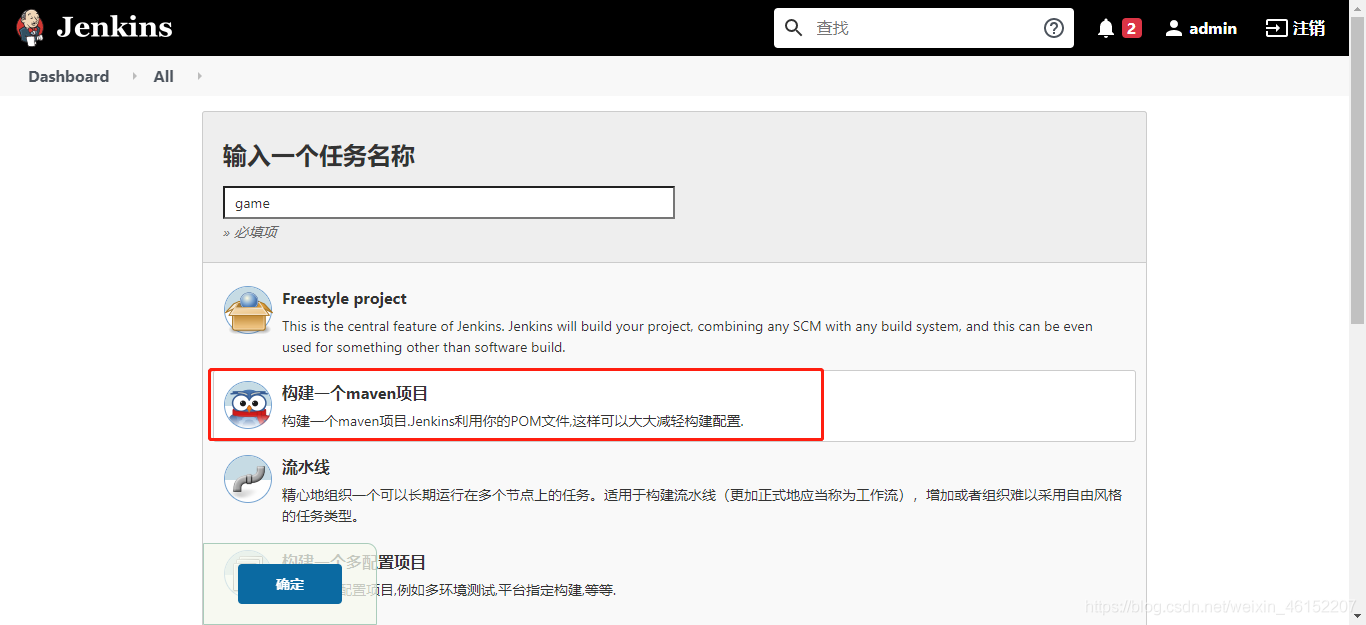This screenshot has width=1366, height=625.
Task: Open the All breadcrumb
Action: (164, 76)
